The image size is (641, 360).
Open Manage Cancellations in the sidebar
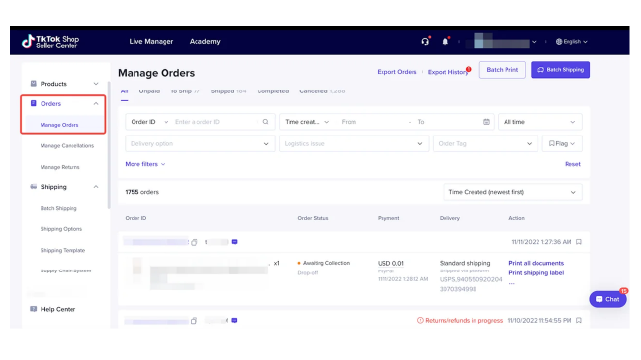[x=67, y=145]
